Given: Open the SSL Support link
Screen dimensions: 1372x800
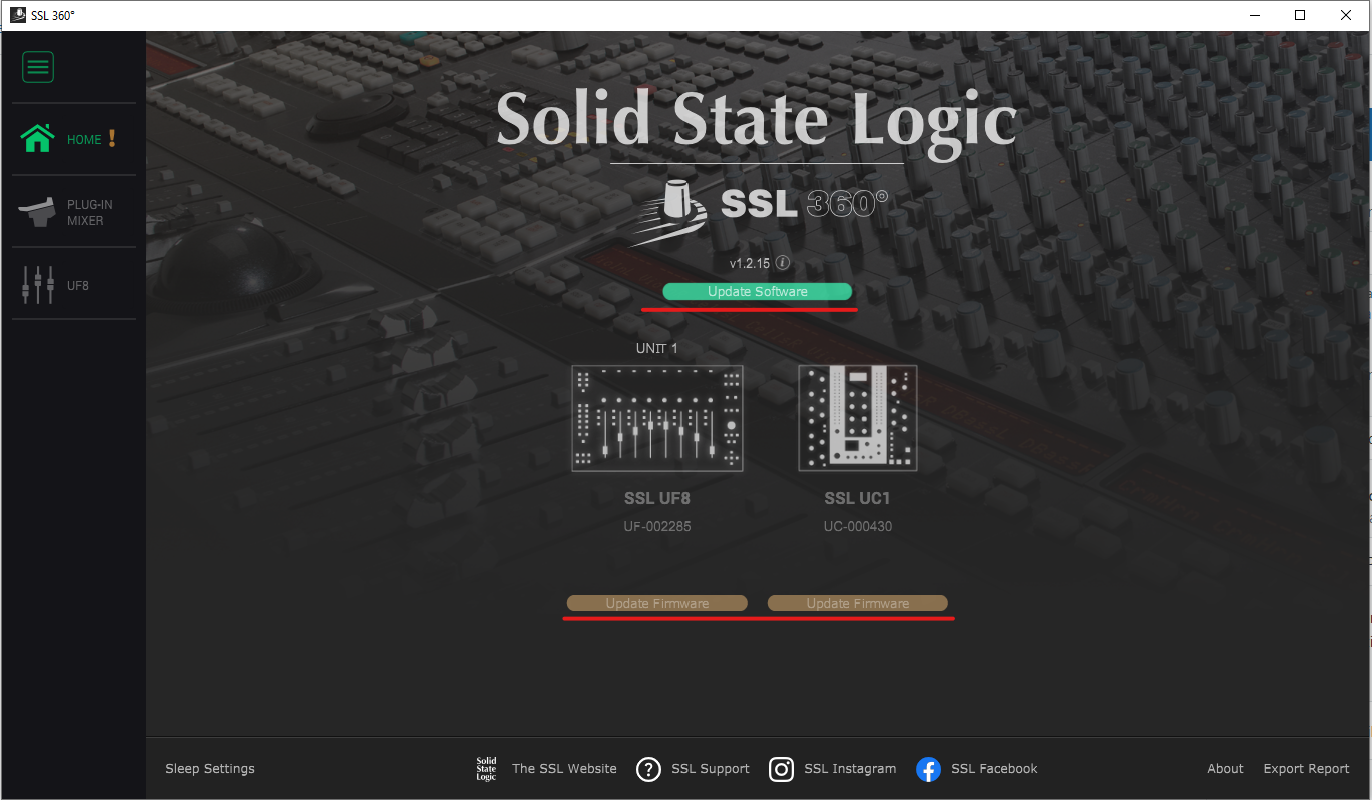Looking at the screenshot, I should tap(710, 768).
